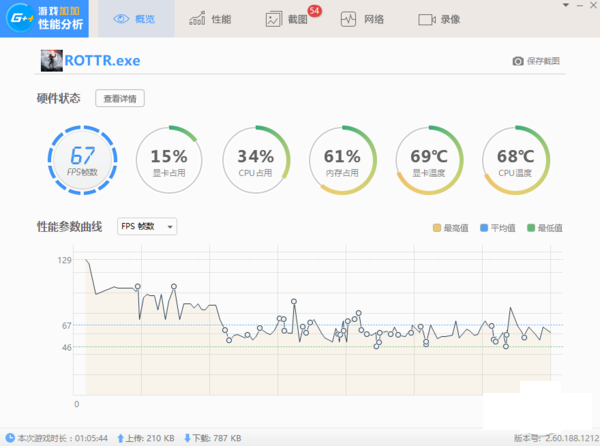600x446 pixels.
Task: Click the 69℃ 显卡温度 gauge
Action: 429,160
